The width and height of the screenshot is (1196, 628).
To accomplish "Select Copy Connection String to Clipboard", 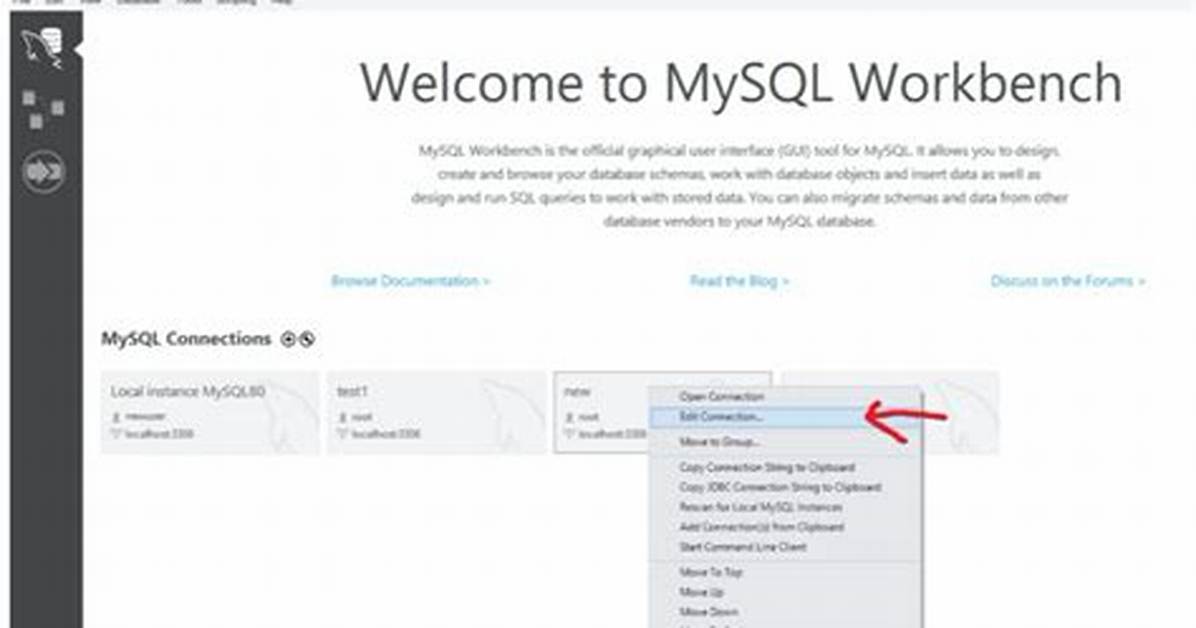I will tap(785, 467).
